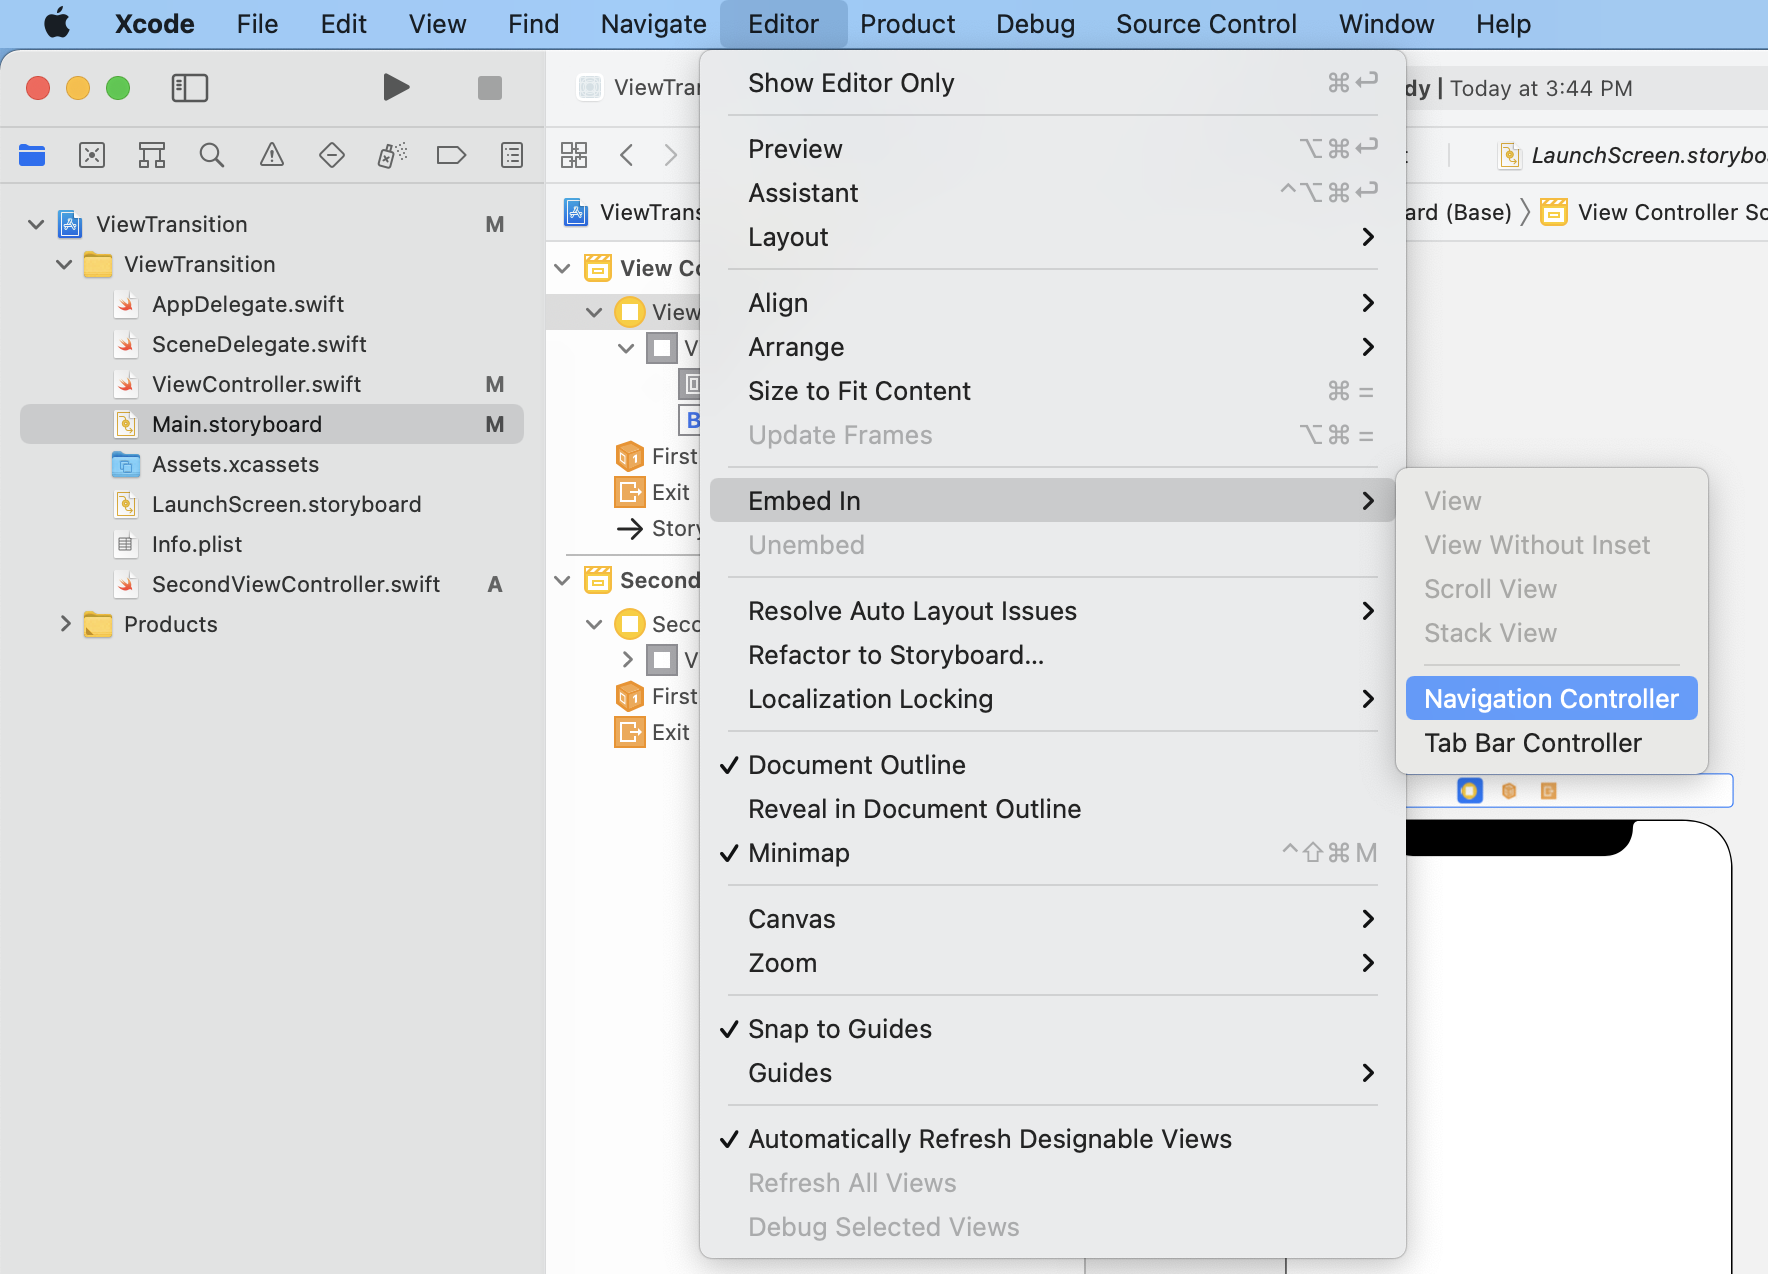This screenshot has width=1768, height=1274.
Task: Open the Report navigator icon
Action: click(x=512, y=155)
